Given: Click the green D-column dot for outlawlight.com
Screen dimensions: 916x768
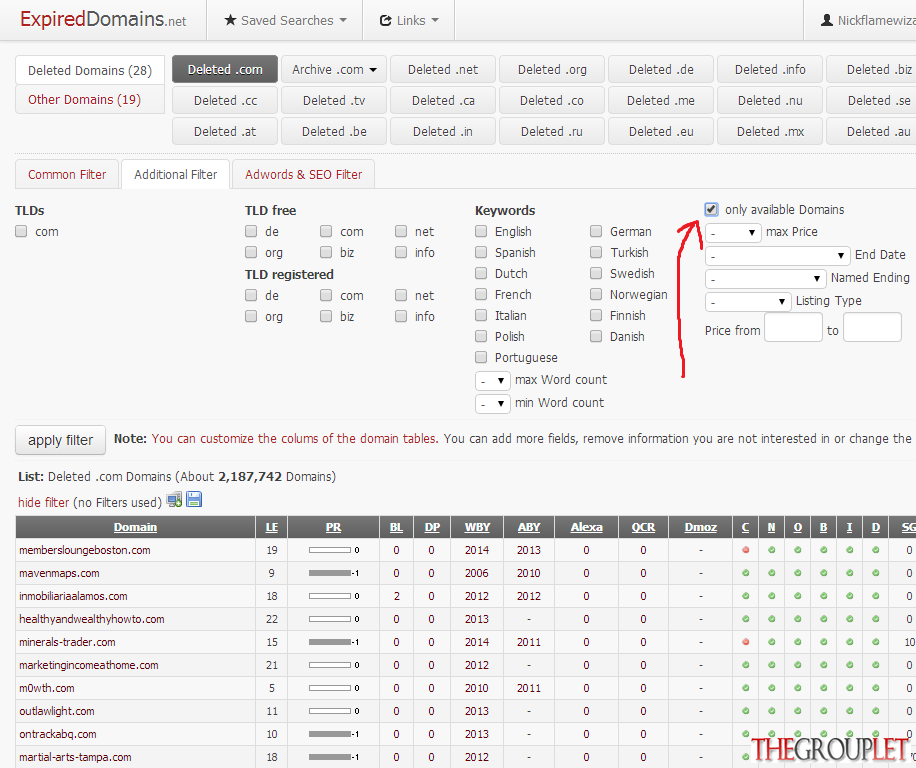Looking at the screenshot, I should pyautogui.click(x=876, y=711).
